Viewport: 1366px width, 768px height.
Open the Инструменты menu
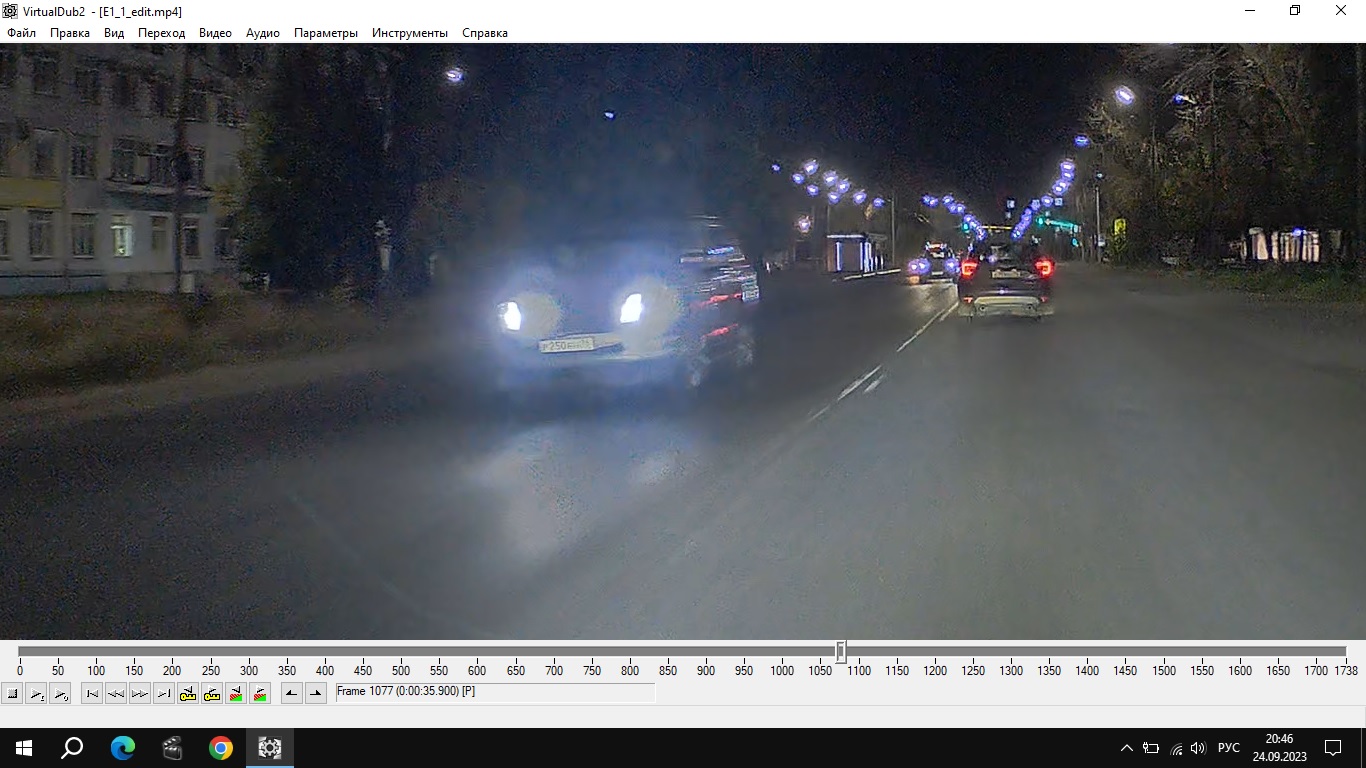(409, 33)
